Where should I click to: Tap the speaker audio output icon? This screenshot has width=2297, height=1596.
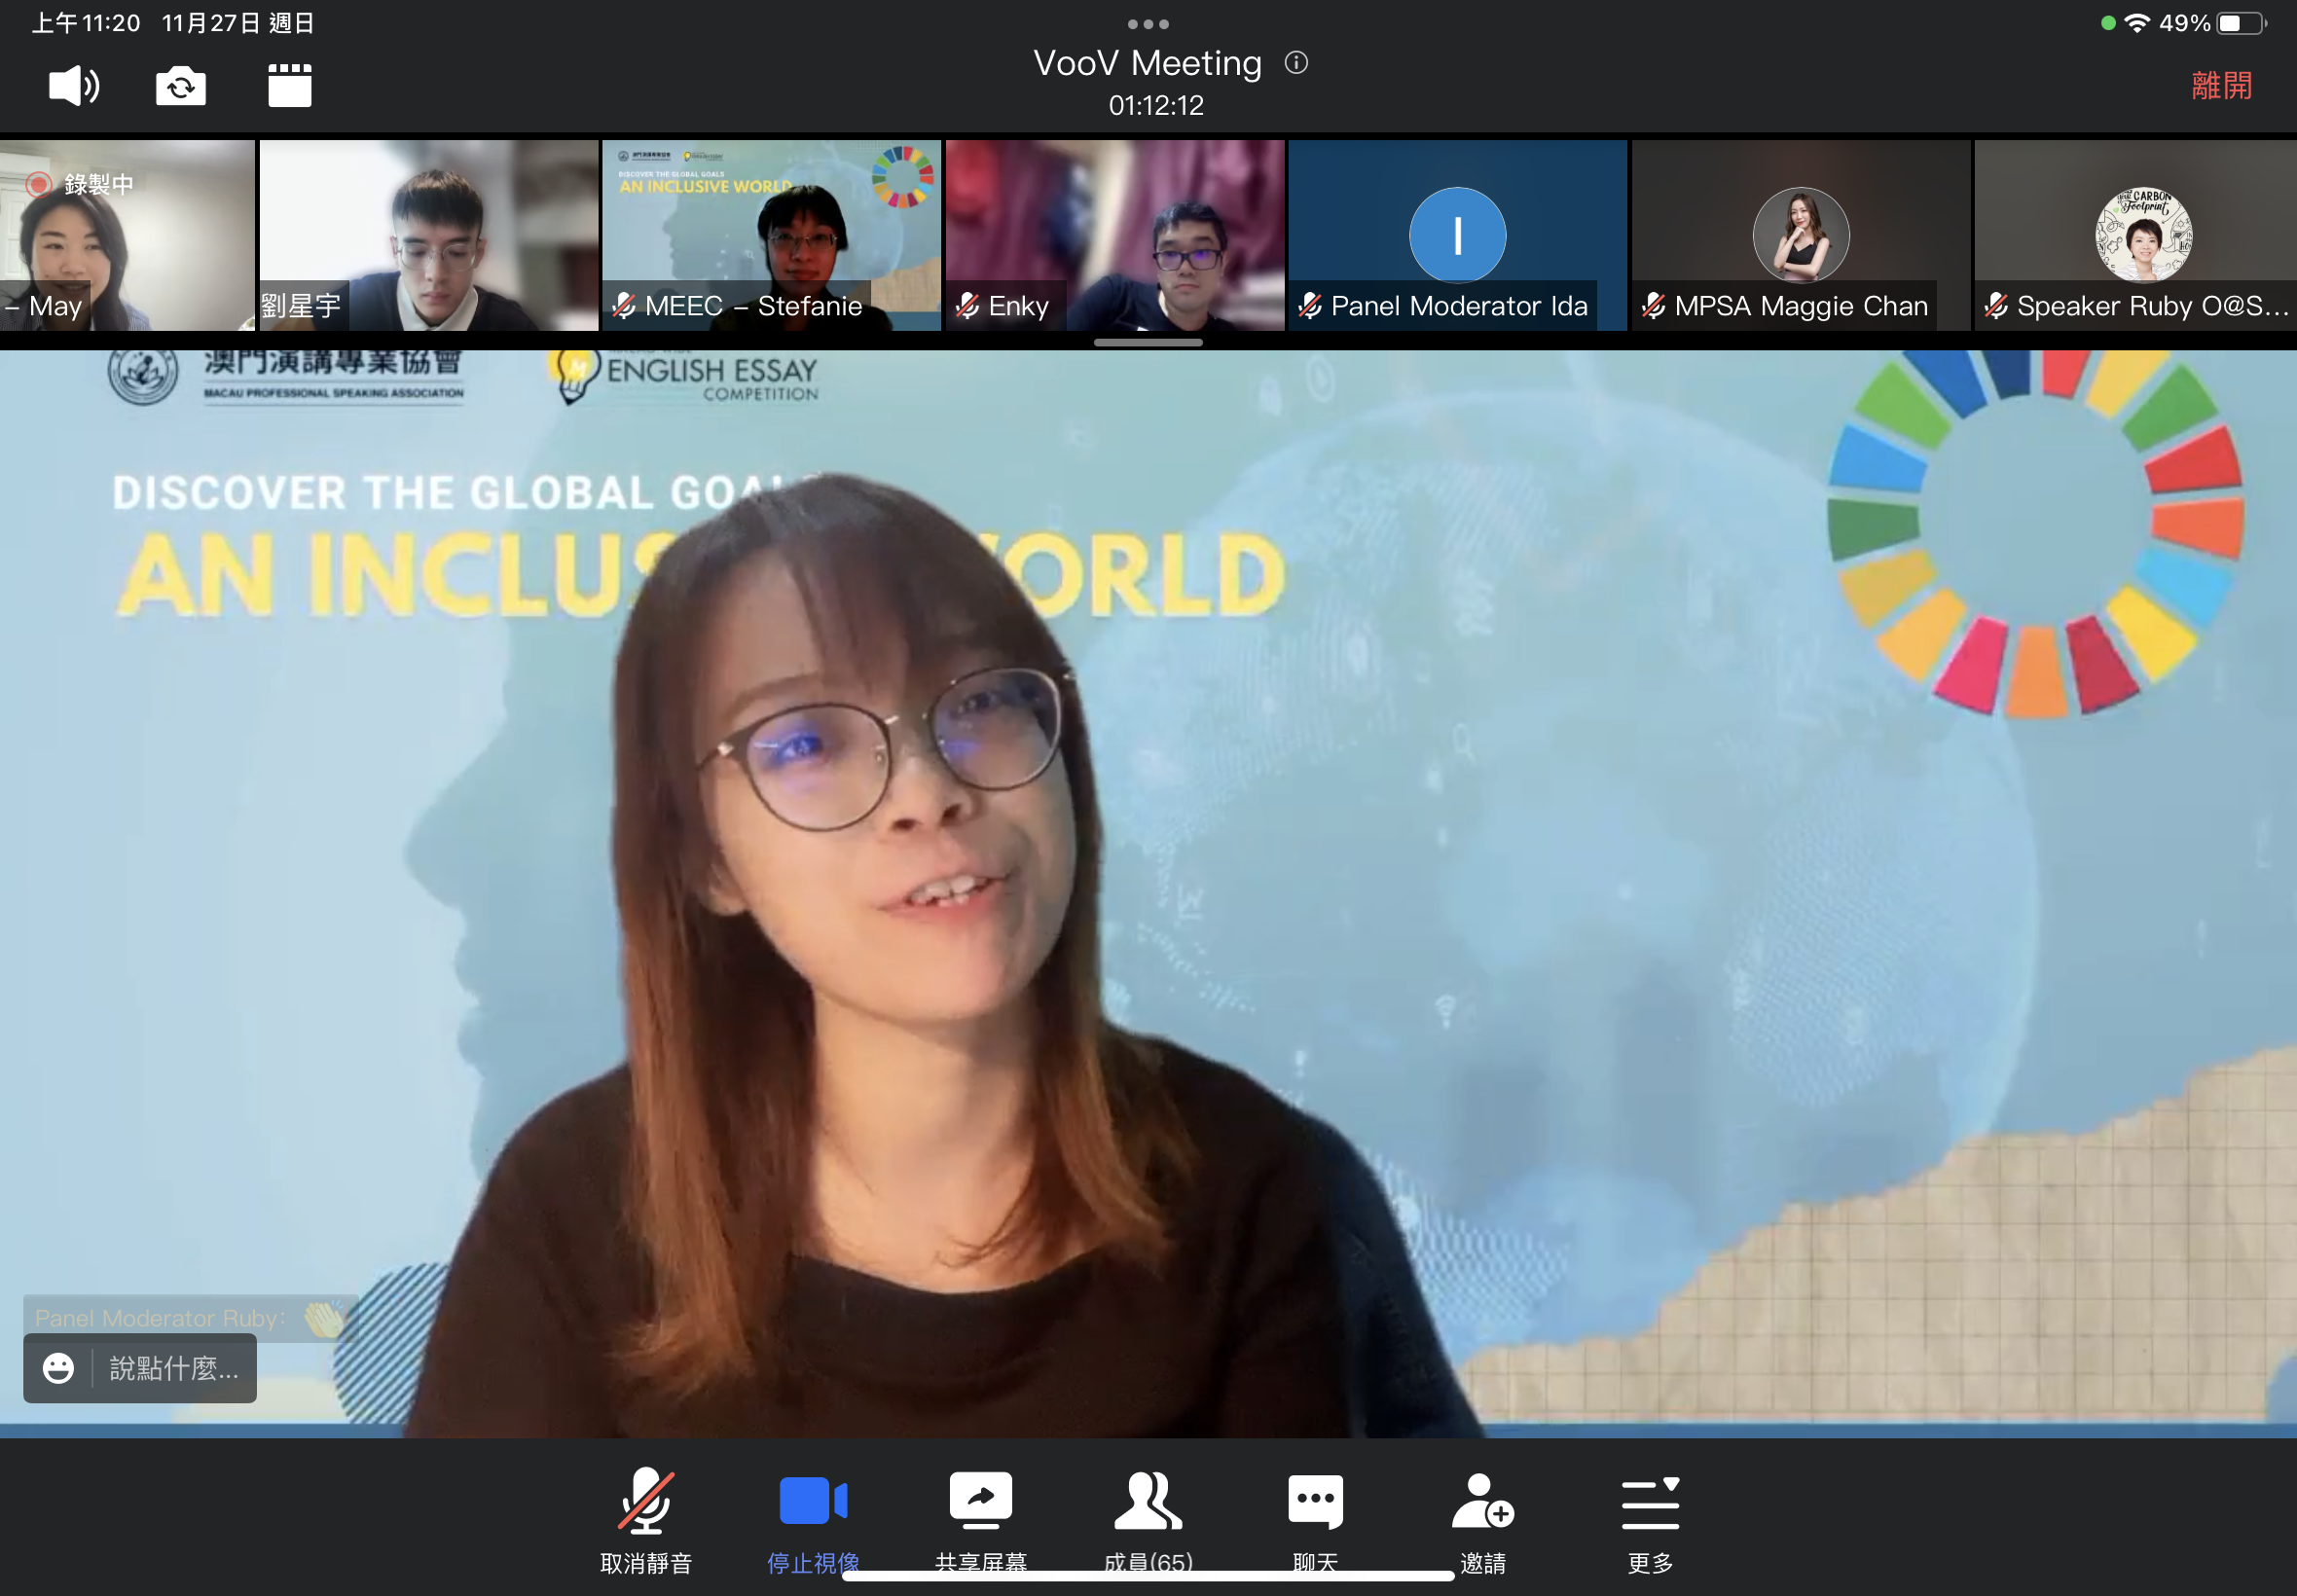pyautogui.click(x=74, y=86)
